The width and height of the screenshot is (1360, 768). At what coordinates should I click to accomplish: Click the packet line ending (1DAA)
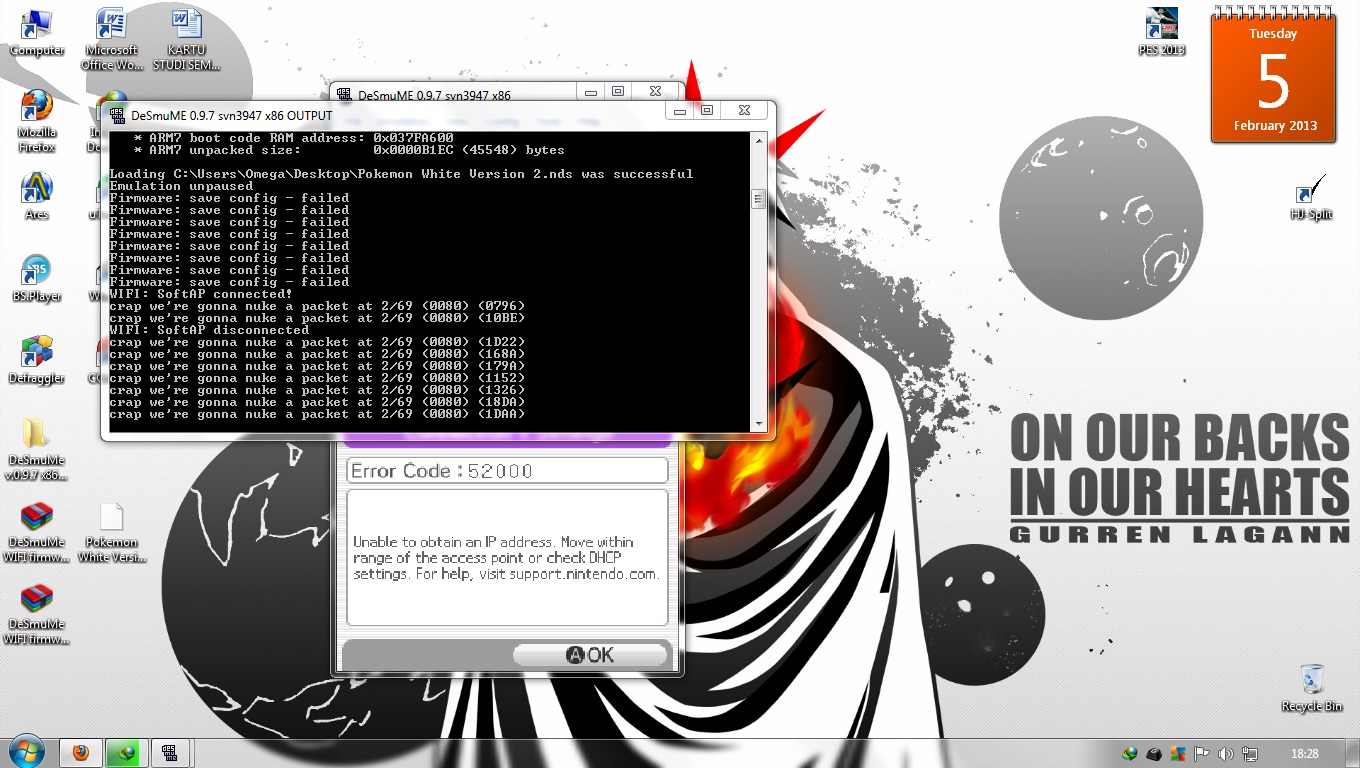(317, 414)
